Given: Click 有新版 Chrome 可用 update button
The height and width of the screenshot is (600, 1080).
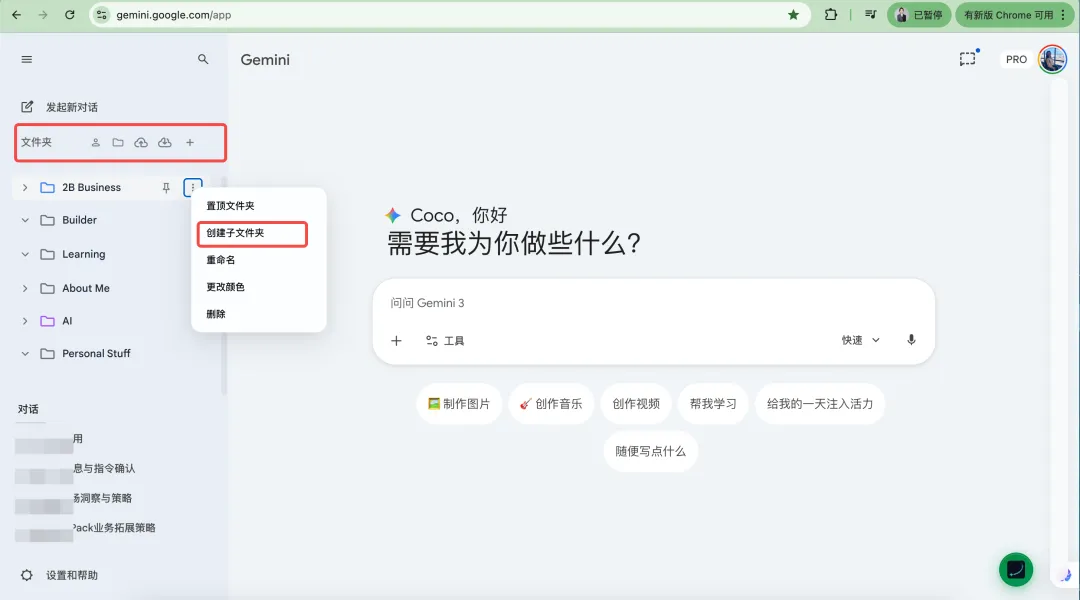Looking at the screenshot, I should click(x=1015, y=14).
